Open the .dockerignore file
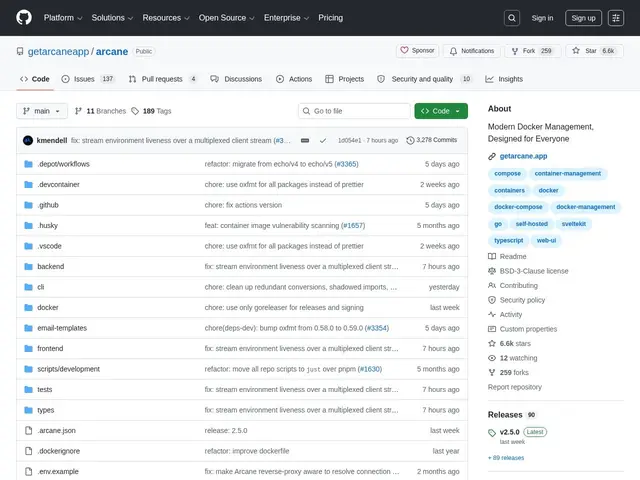Screen dimensions: 640x480 pos(59,451)
